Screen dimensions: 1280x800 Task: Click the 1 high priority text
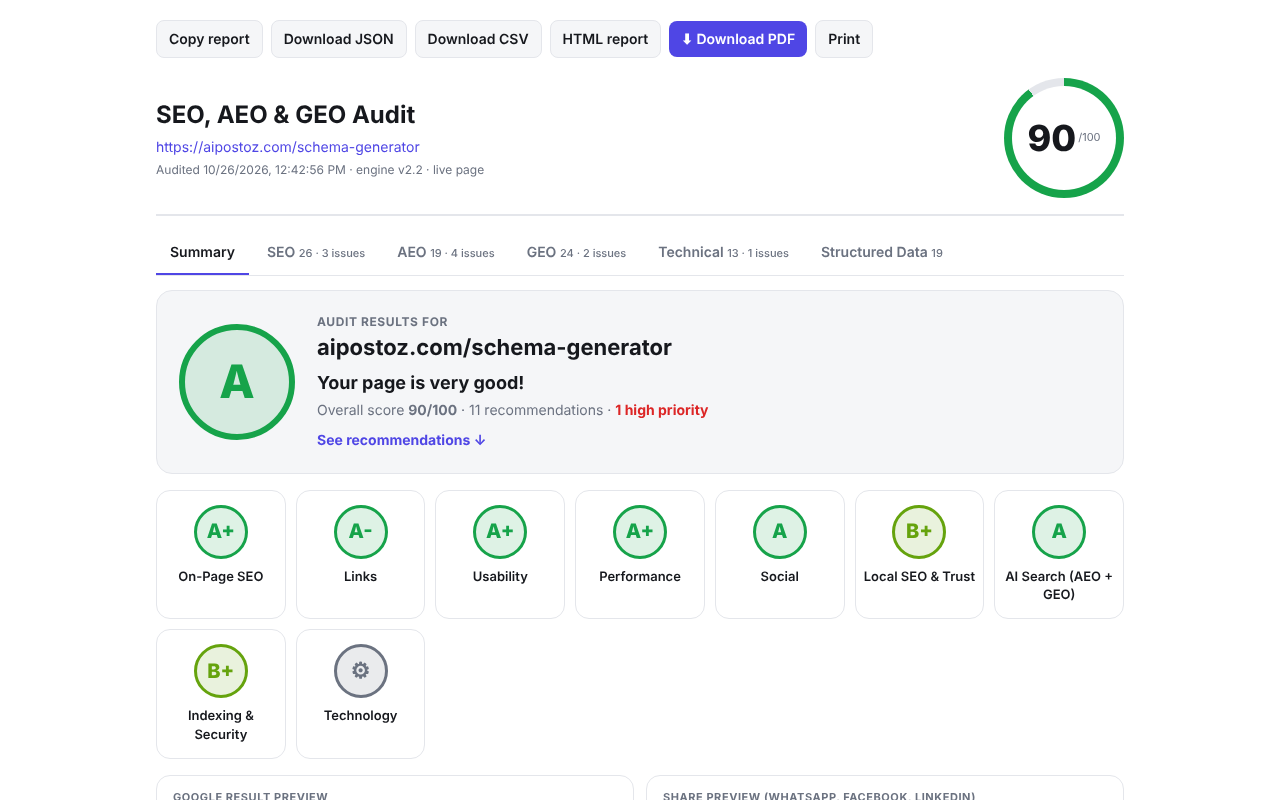click(661, 410)
